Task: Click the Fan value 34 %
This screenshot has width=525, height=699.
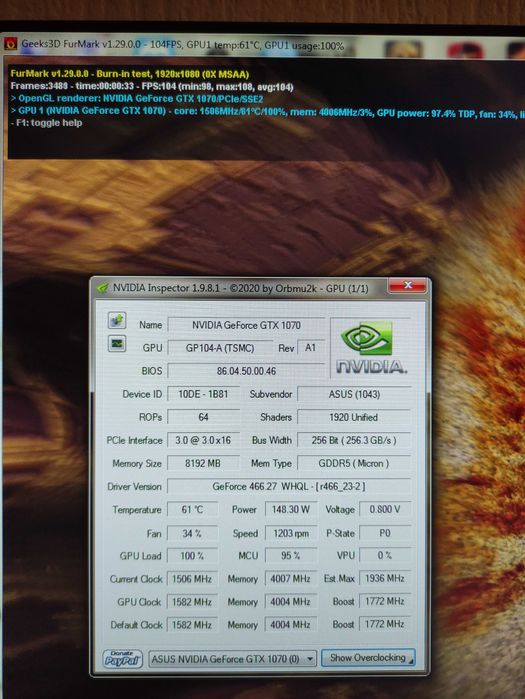Action: coord(193,533)
